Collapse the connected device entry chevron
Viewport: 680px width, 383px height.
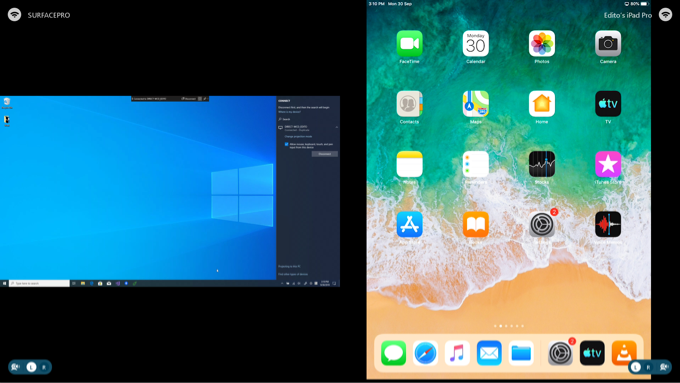pyautogui.click(x=337, y=127)
